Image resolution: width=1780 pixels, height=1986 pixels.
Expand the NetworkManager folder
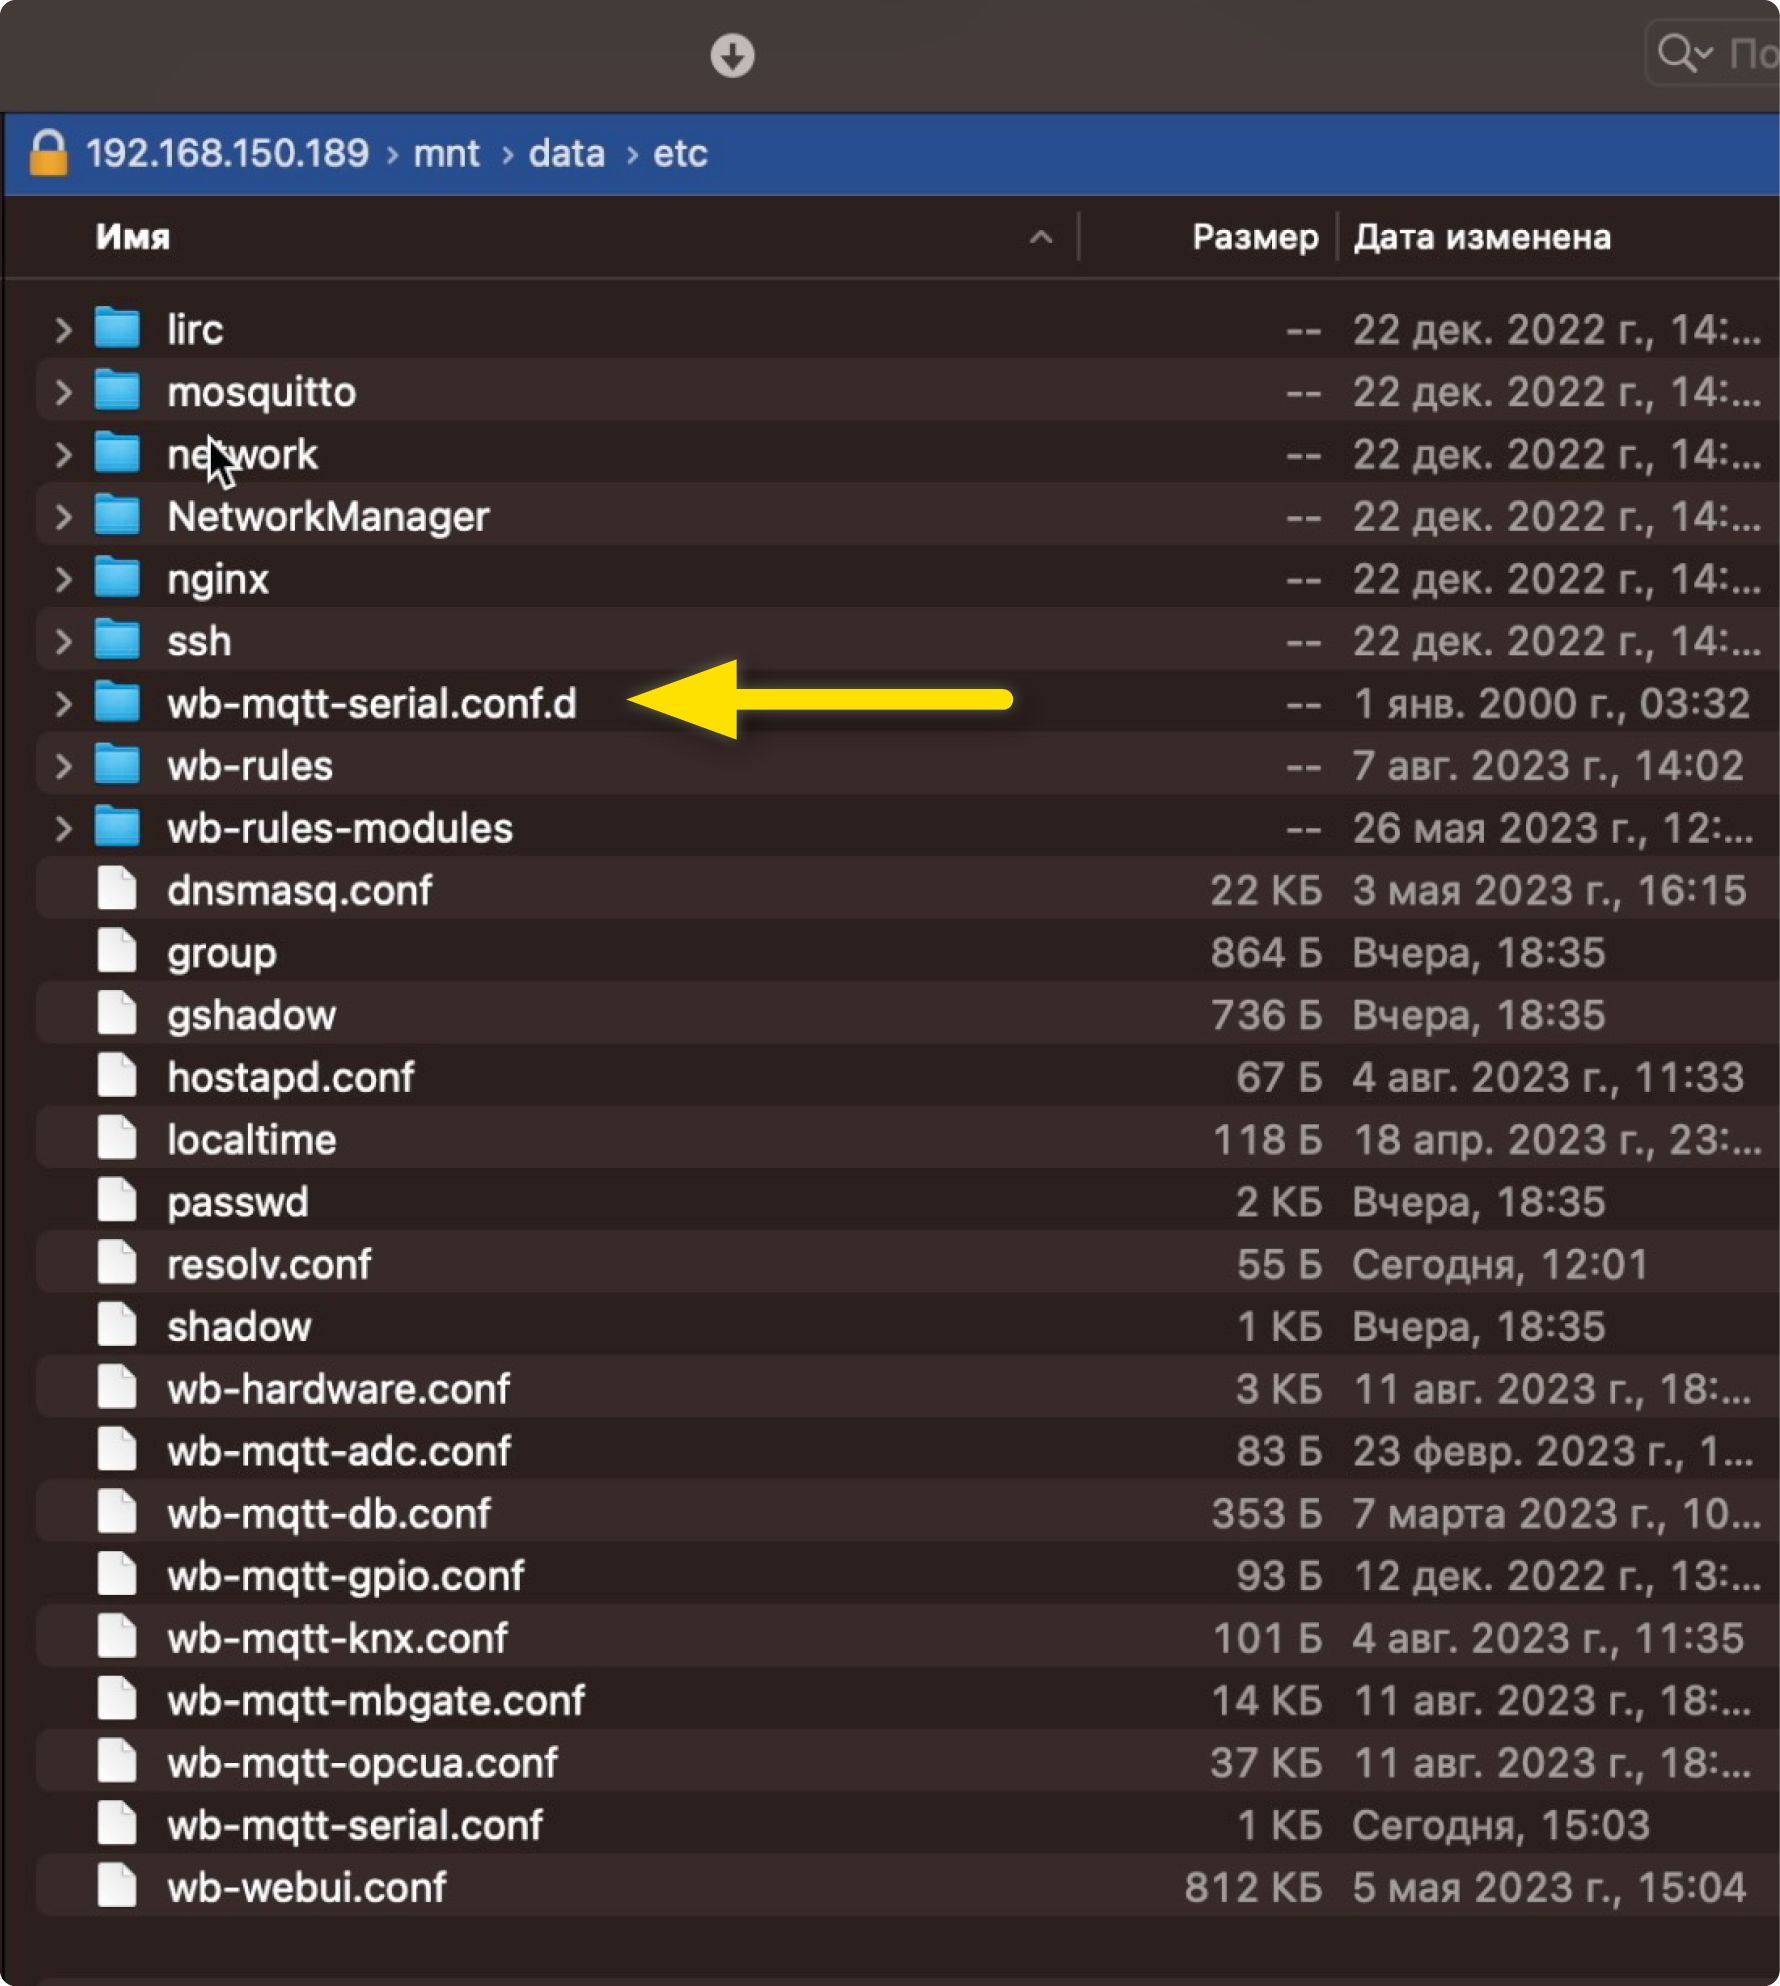point(63,517)
